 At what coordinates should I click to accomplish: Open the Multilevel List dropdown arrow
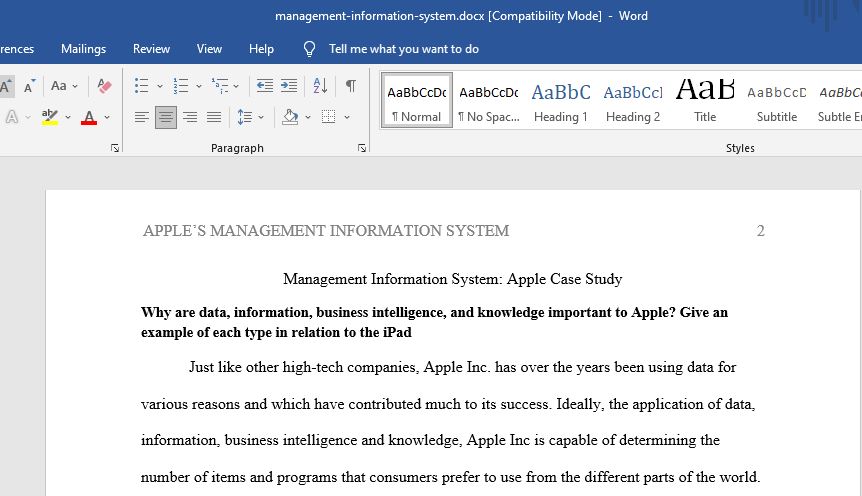click(236, 86)
